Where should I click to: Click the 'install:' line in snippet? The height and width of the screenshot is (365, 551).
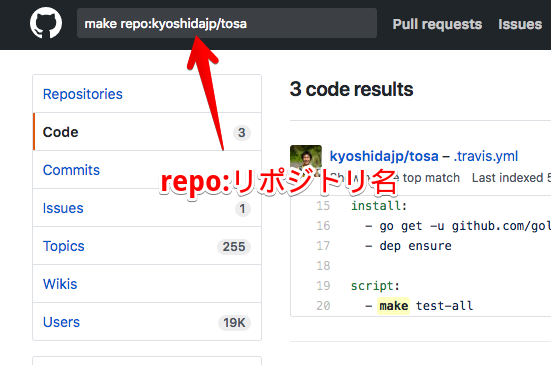click(379, 206)
